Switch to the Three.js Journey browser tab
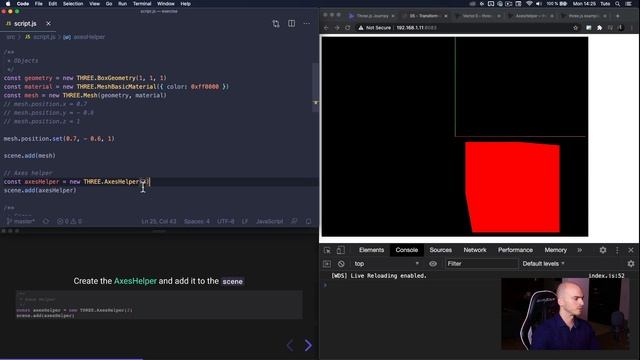 (372, 16)
